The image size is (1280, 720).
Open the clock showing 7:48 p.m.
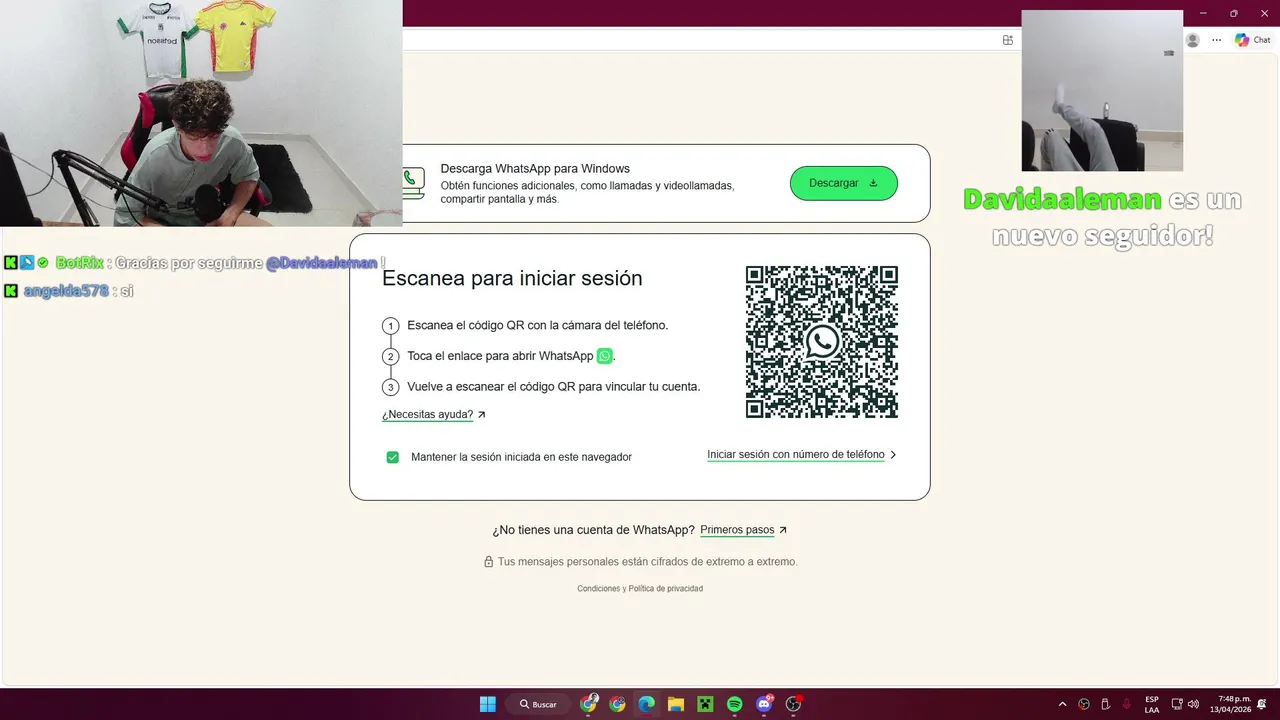pyautogui.click(x=1231, y=704)
